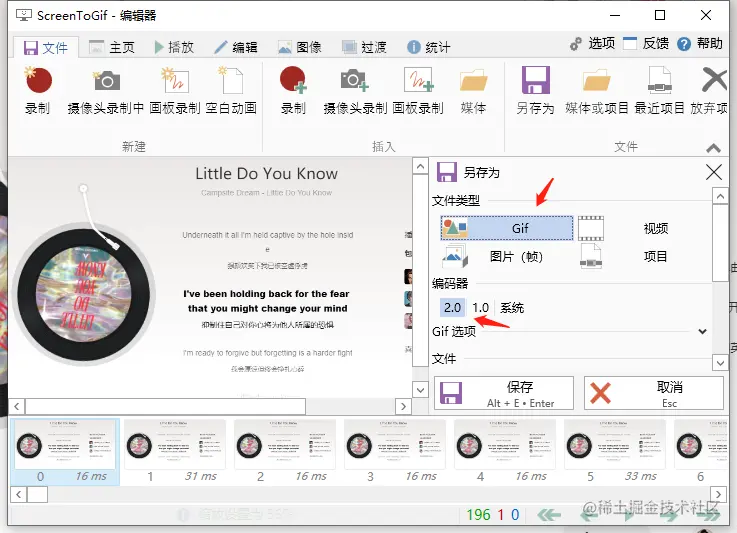
Task: Open the 摄像头录制中 webcam recorder in the 新建 group
Action: coord(106,91)
